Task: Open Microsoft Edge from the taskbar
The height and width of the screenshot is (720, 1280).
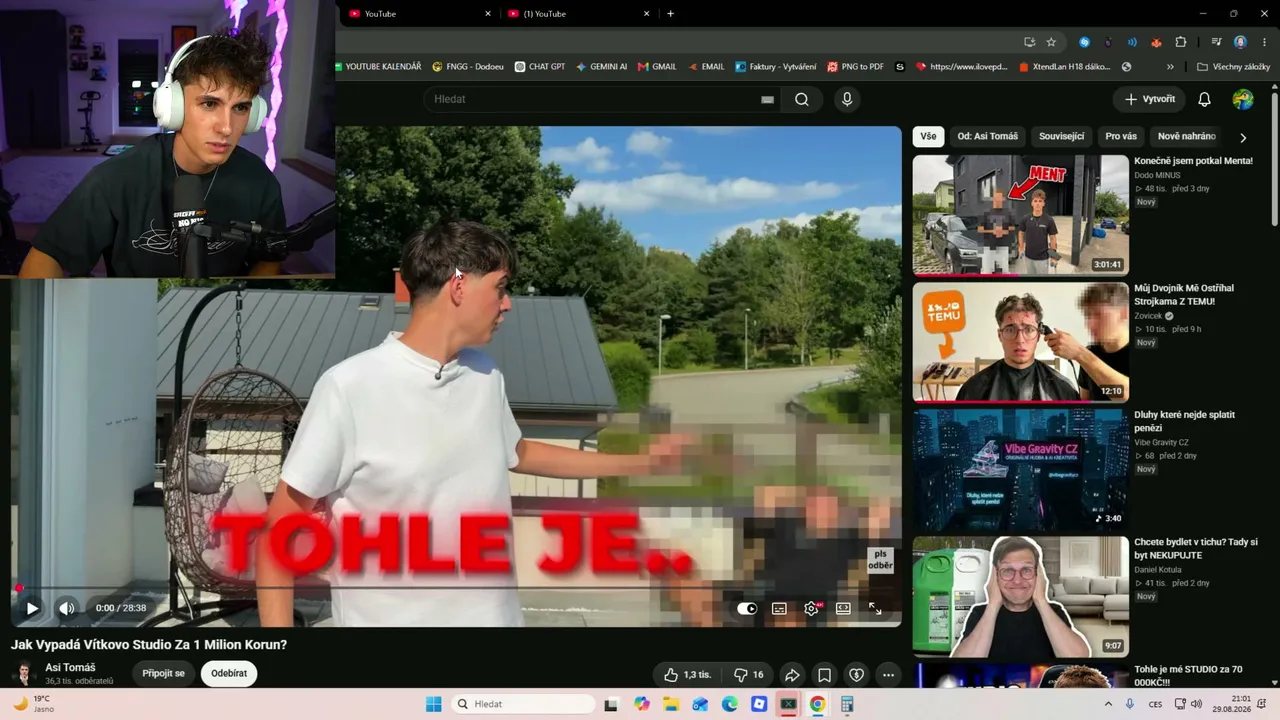Action: 730,704
